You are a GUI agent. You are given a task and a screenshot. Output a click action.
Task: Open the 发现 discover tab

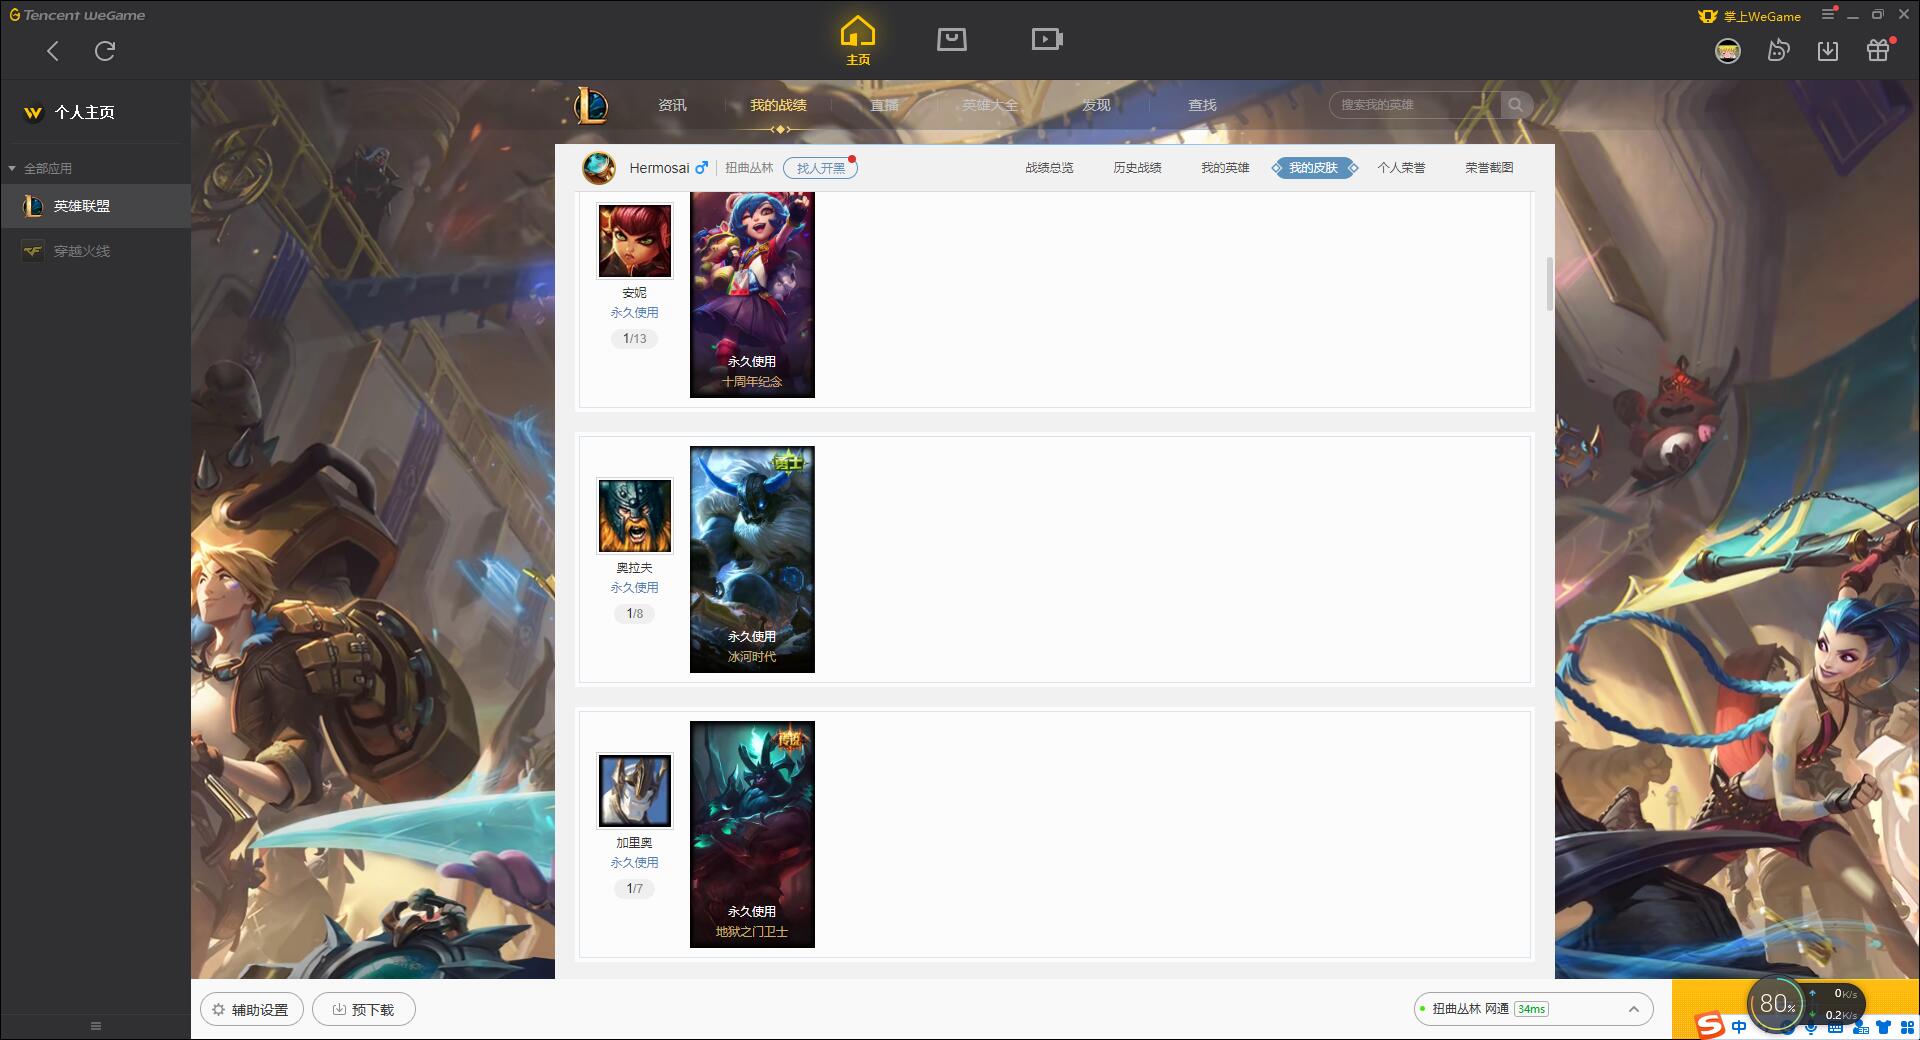[1096, 105]
